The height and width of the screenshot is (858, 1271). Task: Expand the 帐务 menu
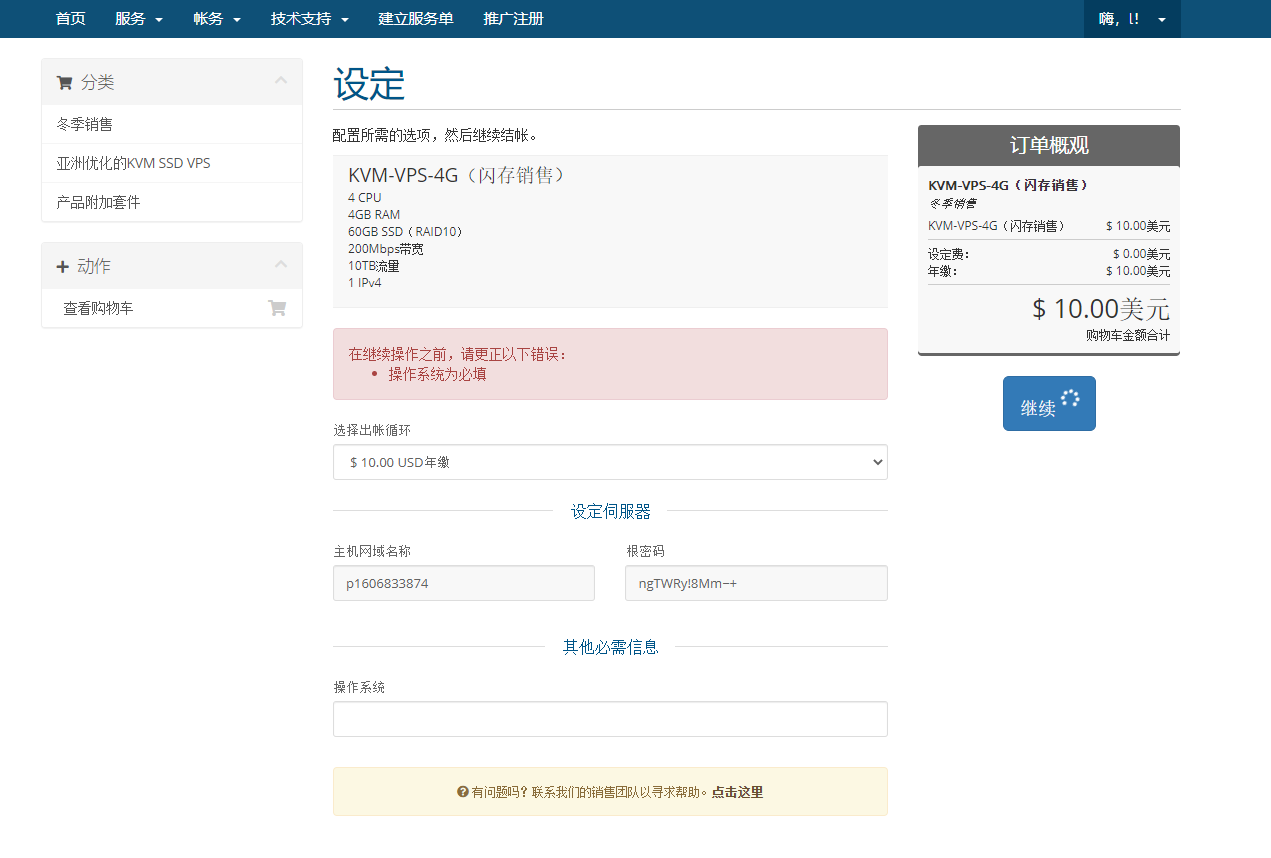216,19
